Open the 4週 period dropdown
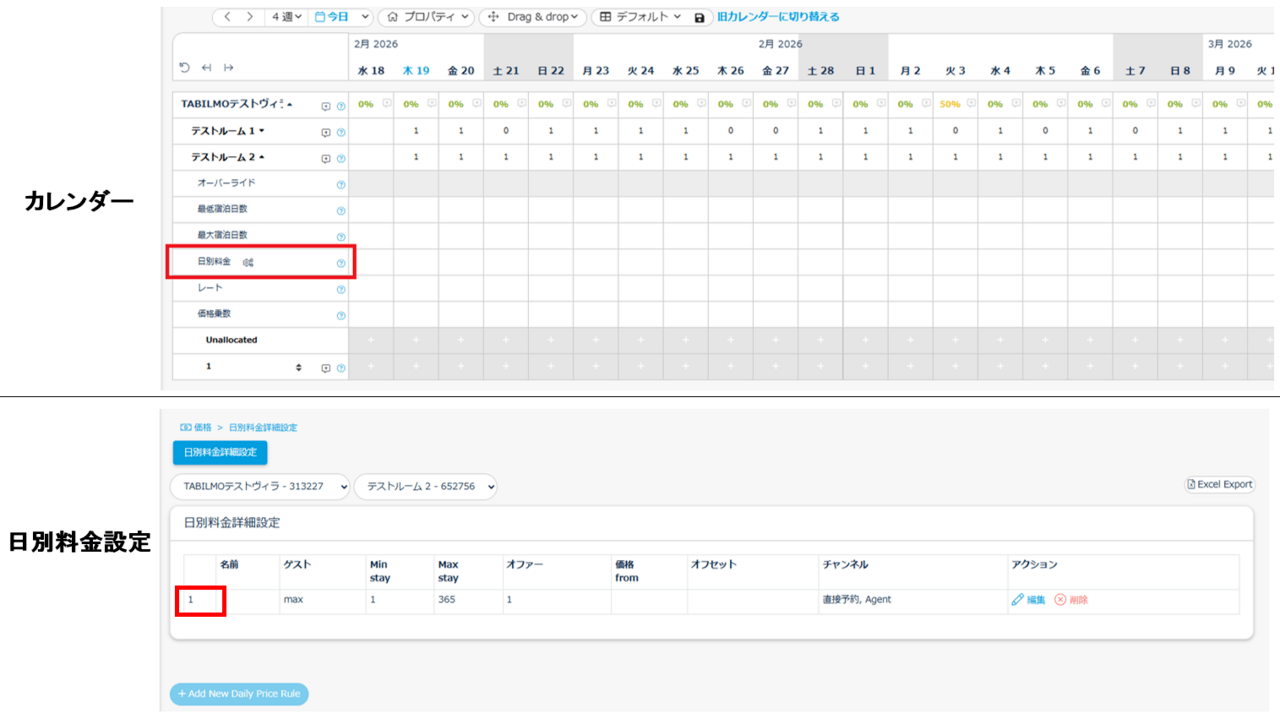The image size is (1280, 719). coord(287,17)
